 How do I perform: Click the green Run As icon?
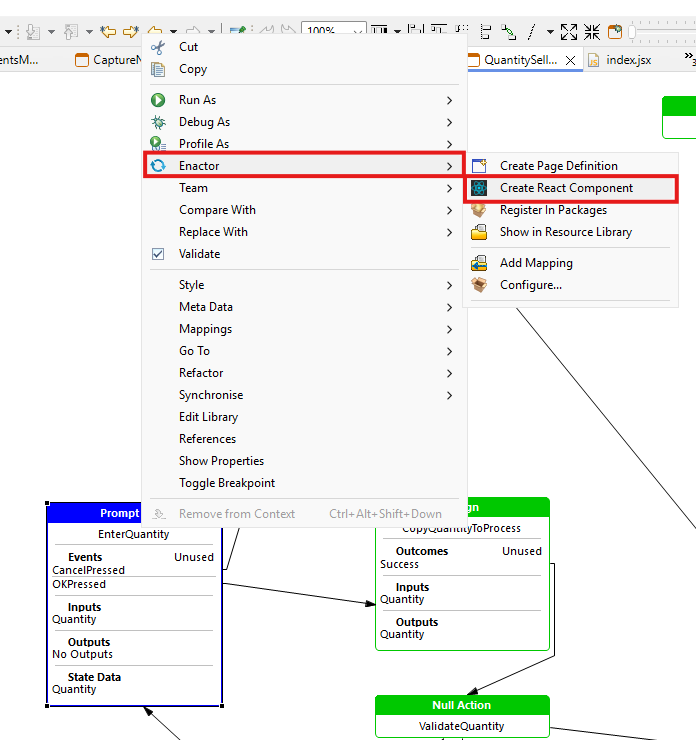pos(157,100)
